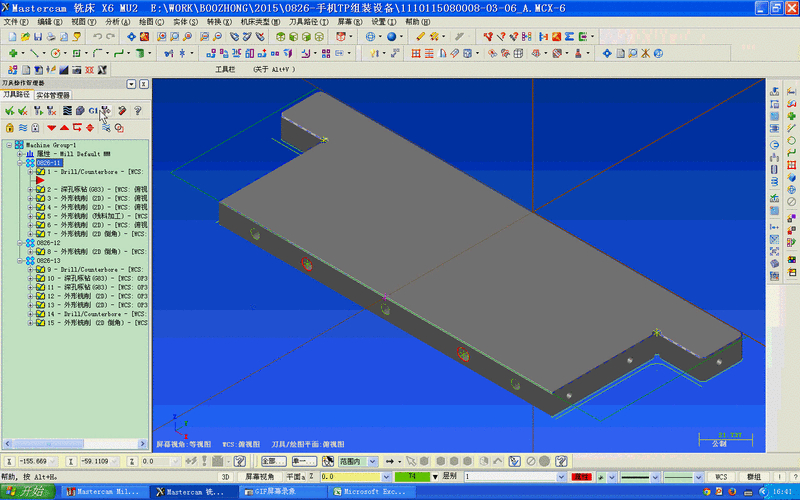Click the green 74 system color swatch
Image resolution: width=800 pixels, height=500 pixels.
(412, 477)
